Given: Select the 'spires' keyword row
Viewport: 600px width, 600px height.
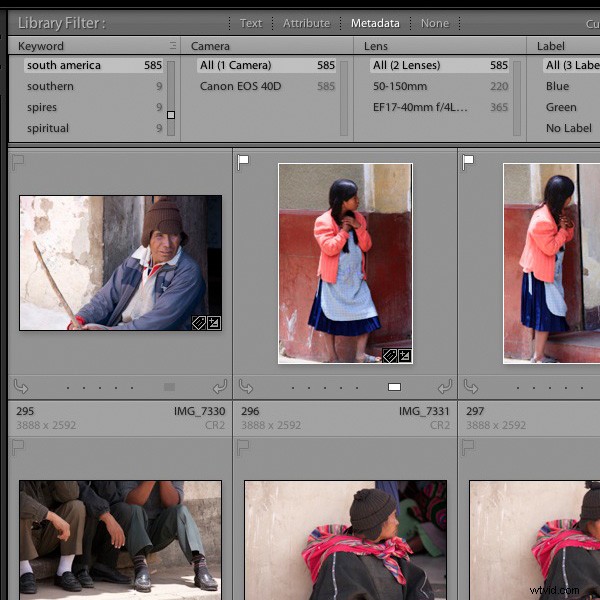Looking at the screenshot, I should pos(94,107).
